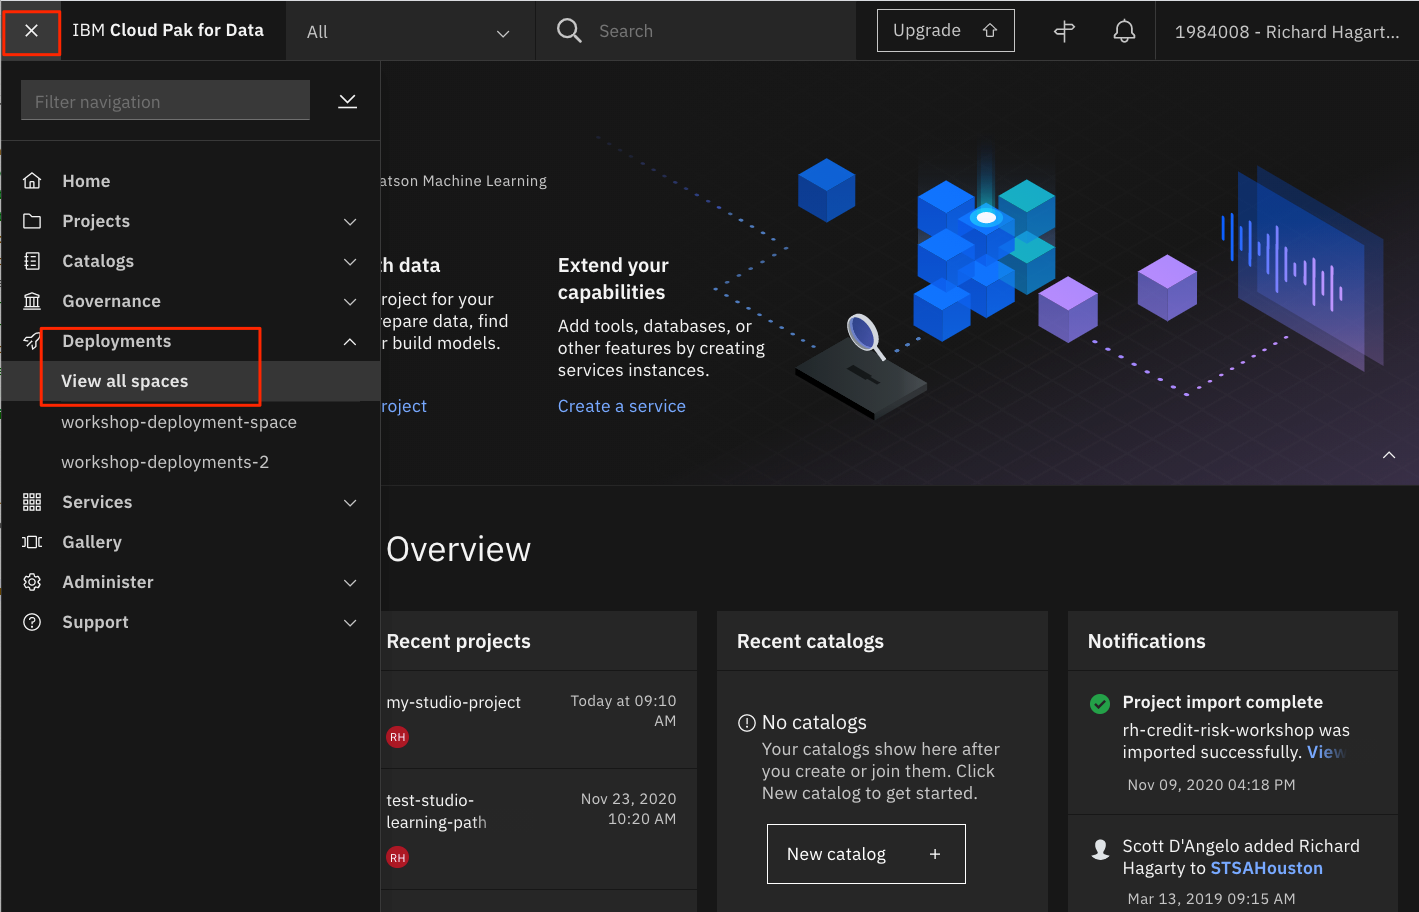The width and height of the screenshot is (1419, 912).
Task: Expand the Catalogs section chevron
Action: pyautogui.click(x=350, y=261)
